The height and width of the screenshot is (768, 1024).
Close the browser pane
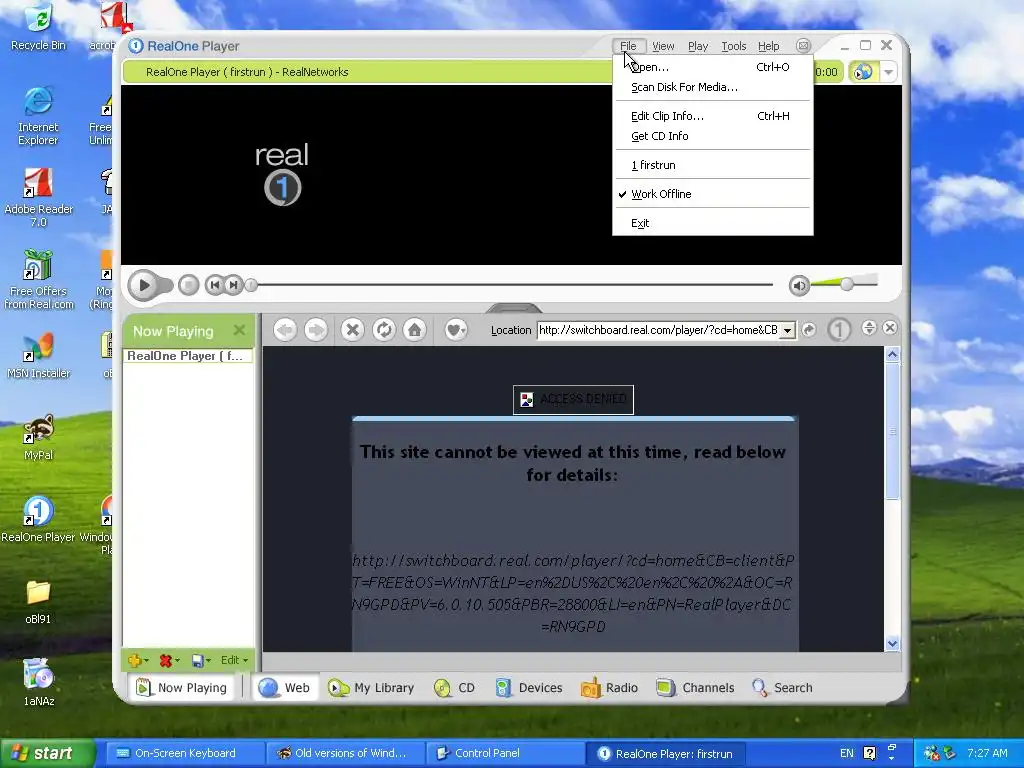tap(889, 328)
